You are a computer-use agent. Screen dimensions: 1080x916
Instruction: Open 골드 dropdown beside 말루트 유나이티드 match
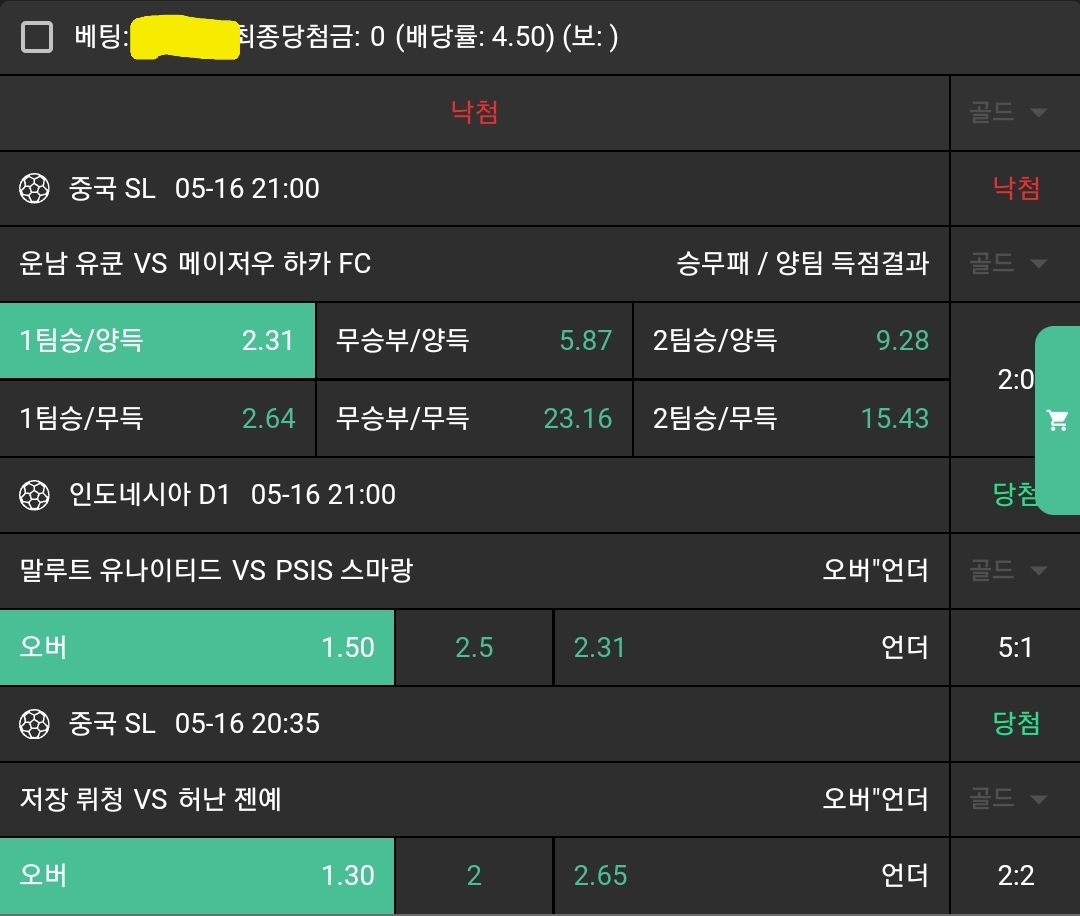click(x=1009, y=571)
